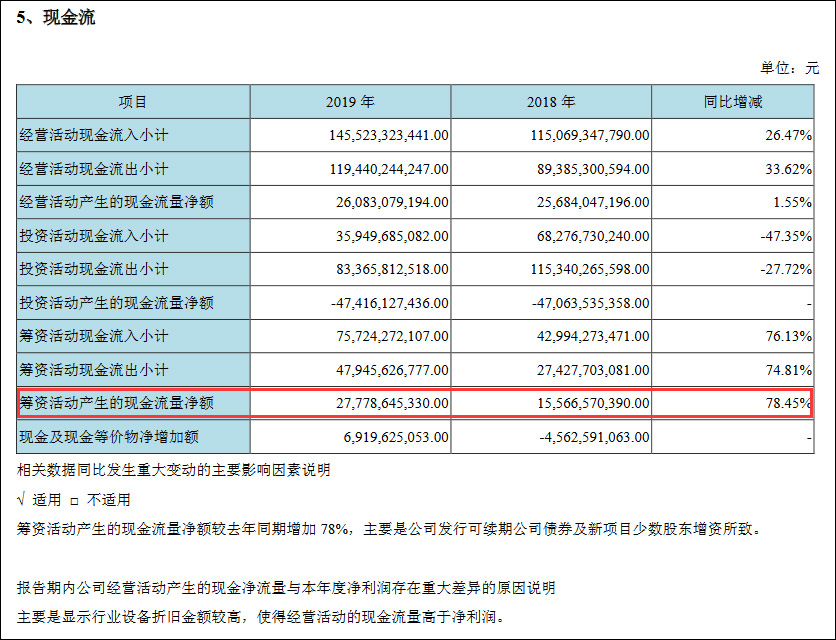This screenshot has width=836, height=640.
Task: Click cell value 145,523,323,441.00
Action: (x=389, y=135)
